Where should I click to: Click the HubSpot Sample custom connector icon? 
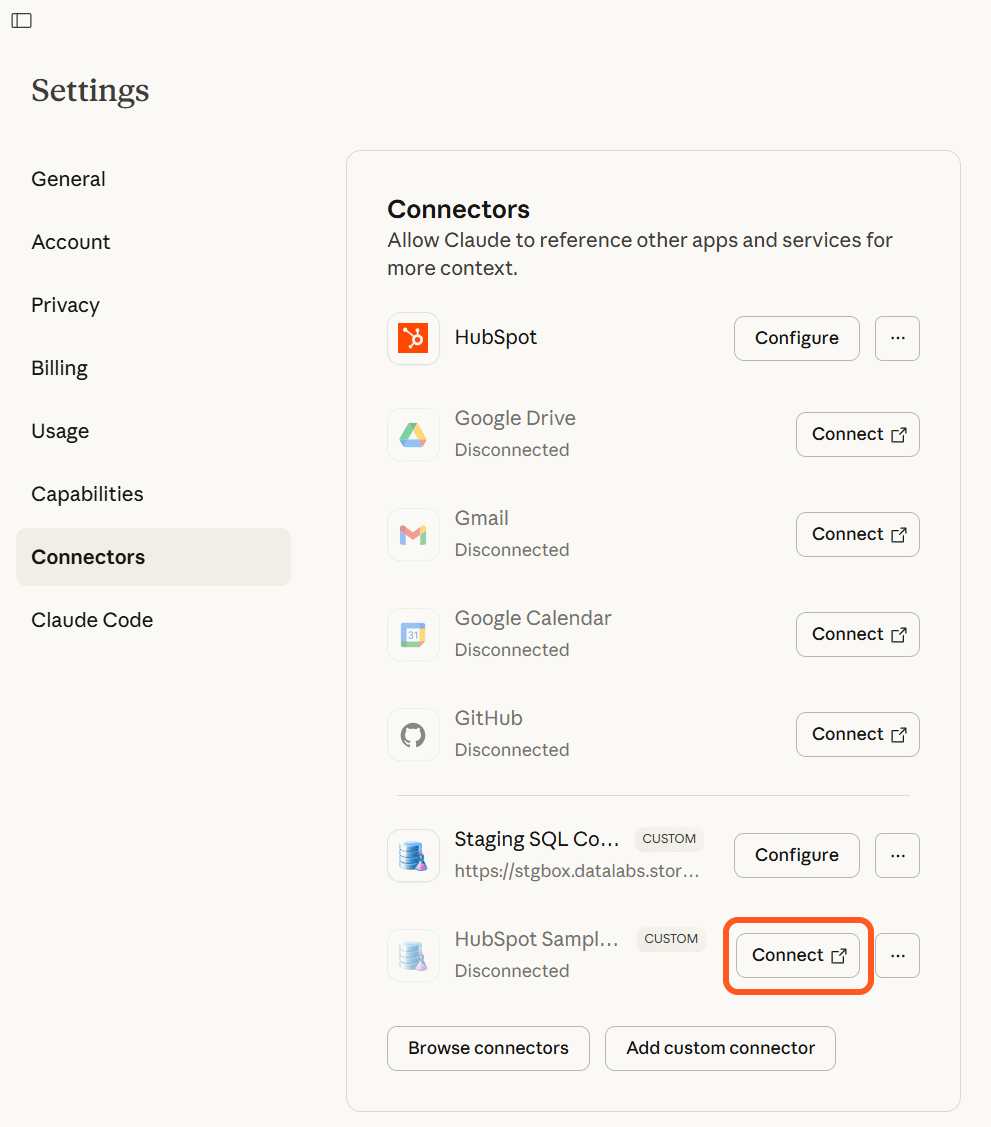(413, 955)
